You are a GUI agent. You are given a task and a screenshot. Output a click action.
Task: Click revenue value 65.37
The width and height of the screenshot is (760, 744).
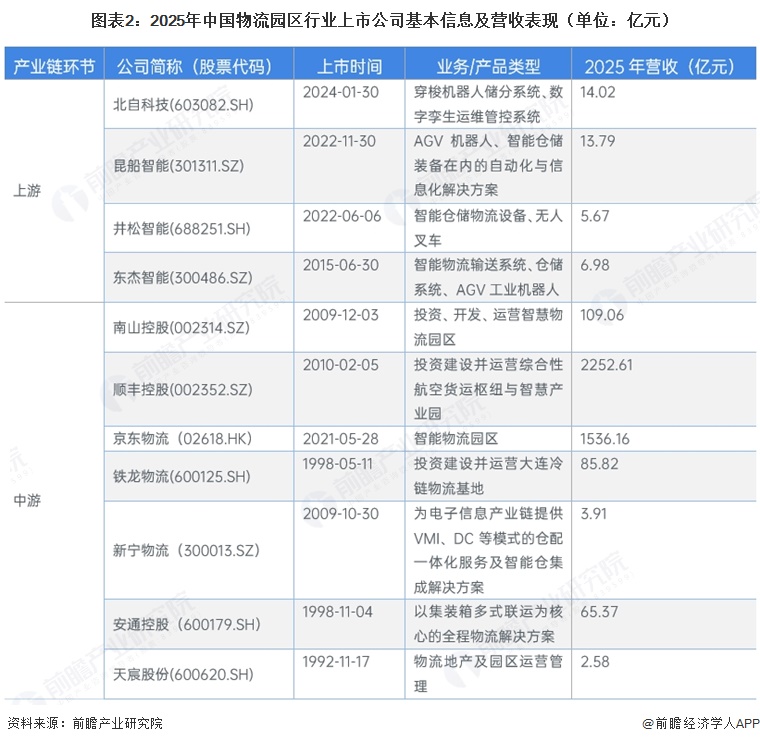[x=599, y=612]
